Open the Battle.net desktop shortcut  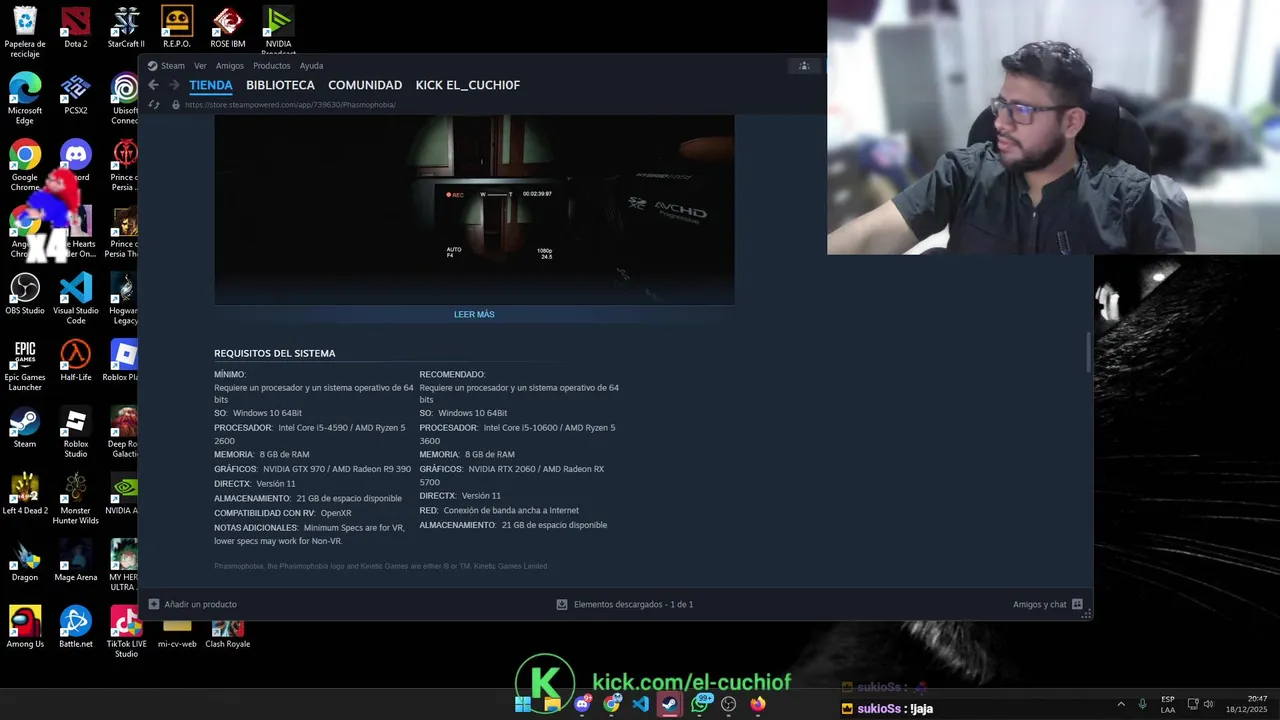click(76, 628)
